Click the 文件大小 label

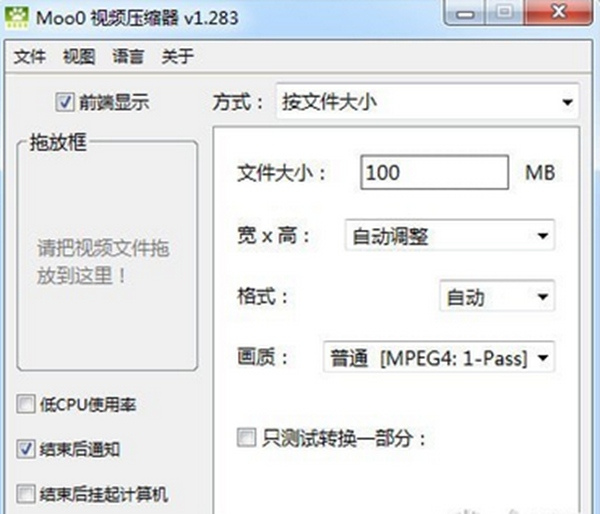pyautogui.click(x=281, y=173)
